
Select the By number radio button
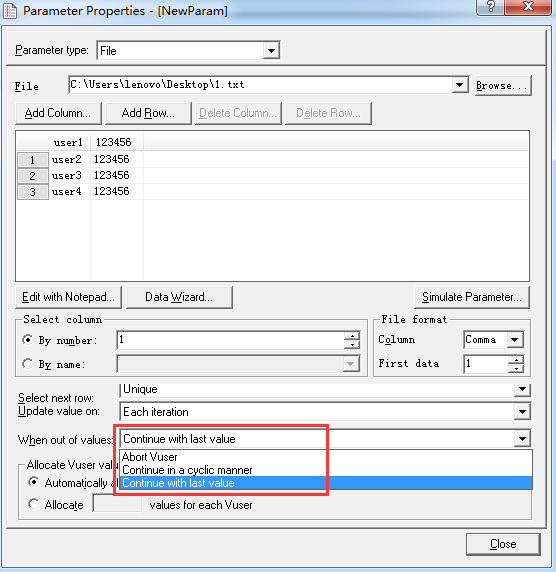27,340
